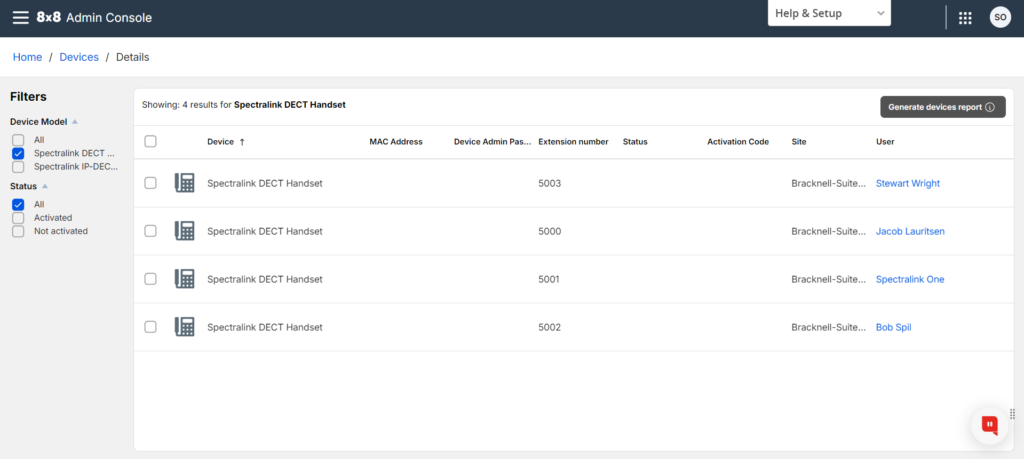Click the Extension number column header
The image size is (1024, 459).
[573, 142]
